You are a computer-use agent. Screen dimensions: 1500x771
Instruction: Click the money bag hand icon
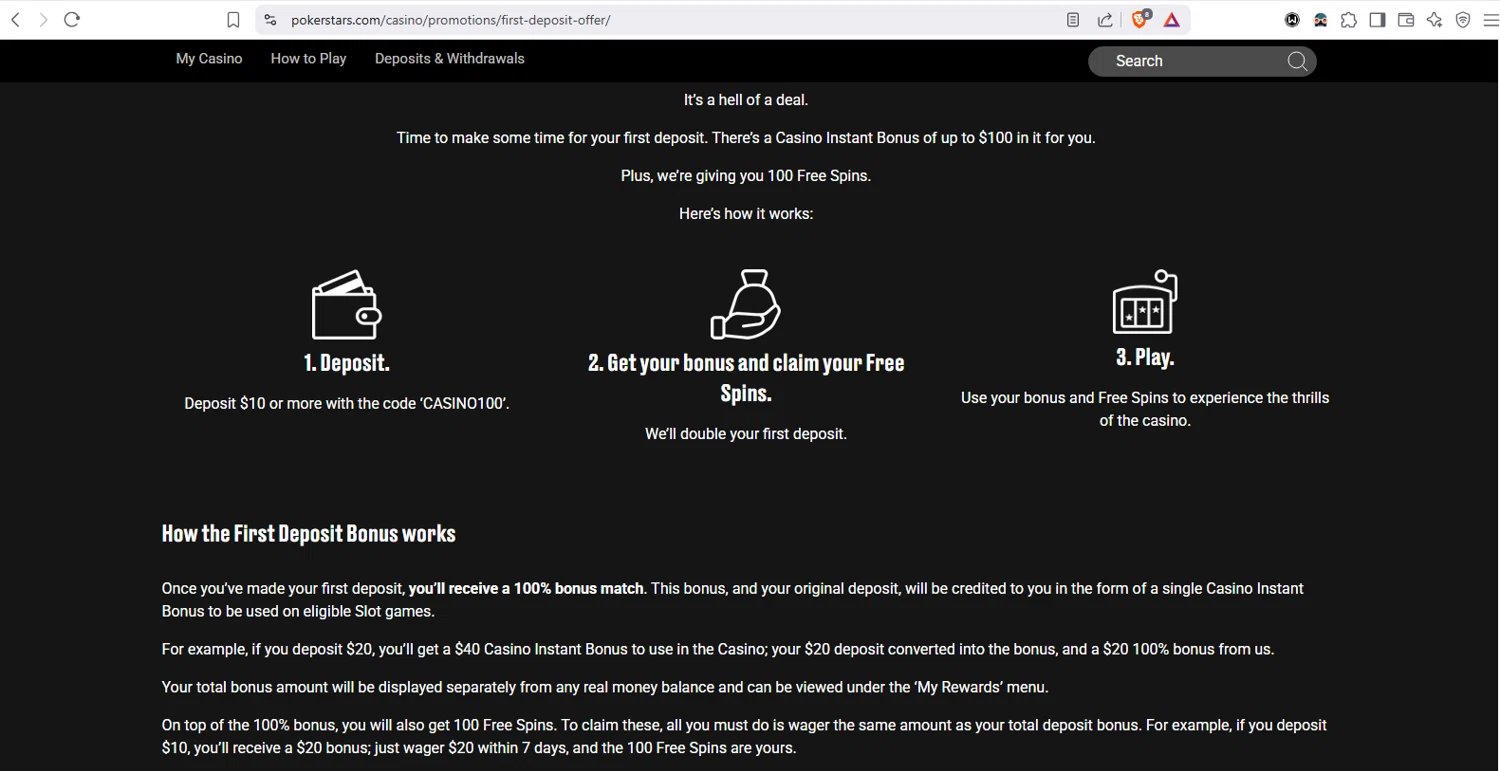click(746, 305)
